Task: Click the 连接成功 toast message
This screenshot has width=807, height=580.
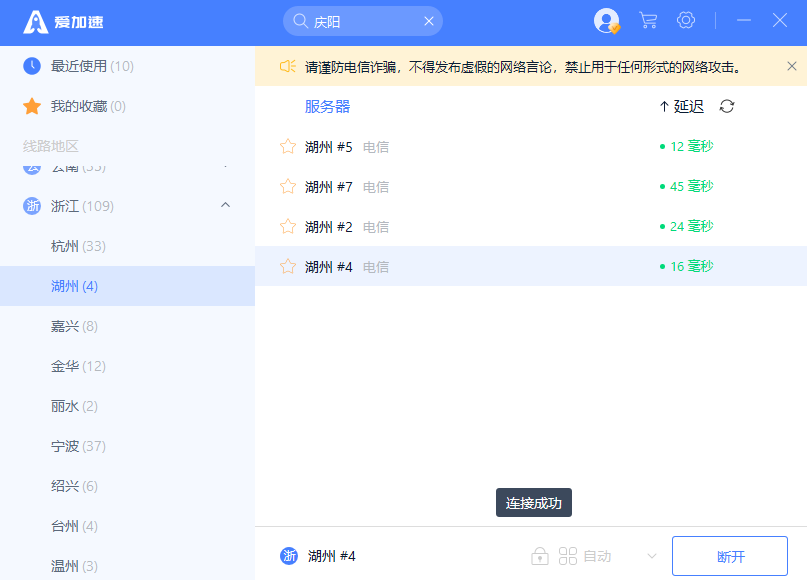Action: click(534, 503)
